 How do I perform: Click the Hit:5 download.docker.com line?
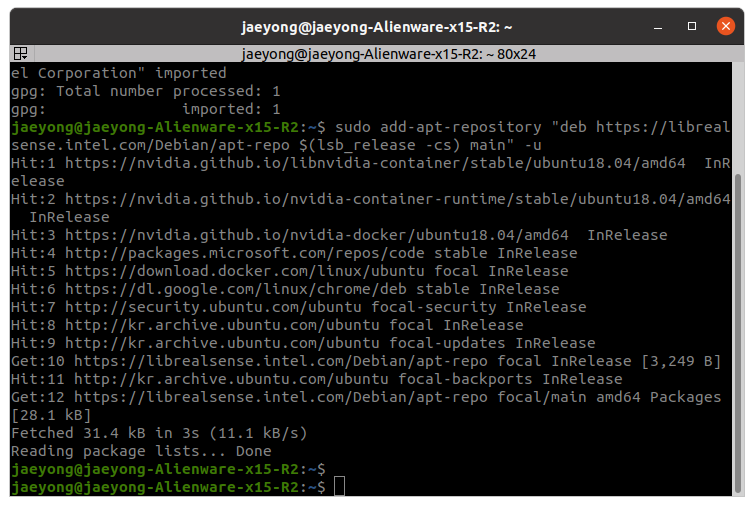[289, 271]
